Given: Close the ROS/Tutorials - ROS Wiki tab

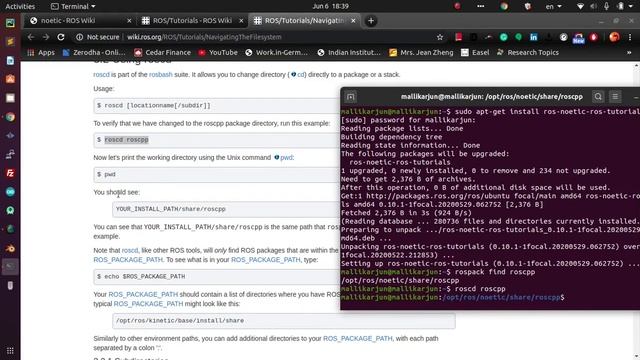Looking at the screenshot, I should tap(241, 20).
